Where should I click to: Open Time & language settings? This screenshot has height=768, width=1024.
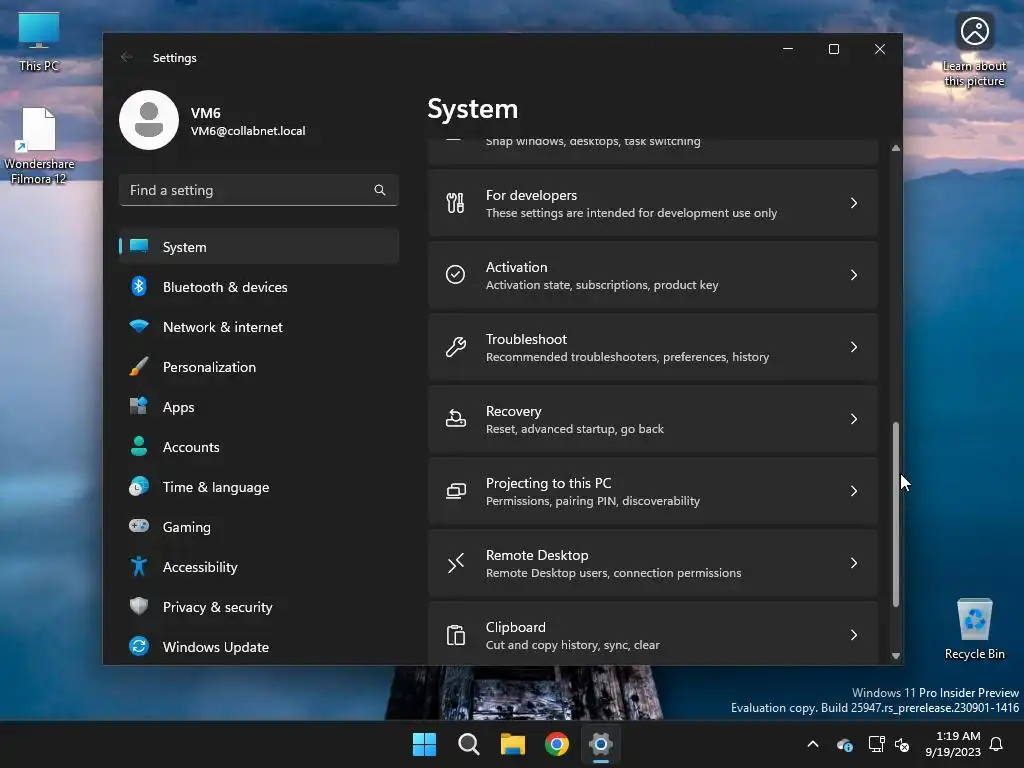(x=259, y=487)
